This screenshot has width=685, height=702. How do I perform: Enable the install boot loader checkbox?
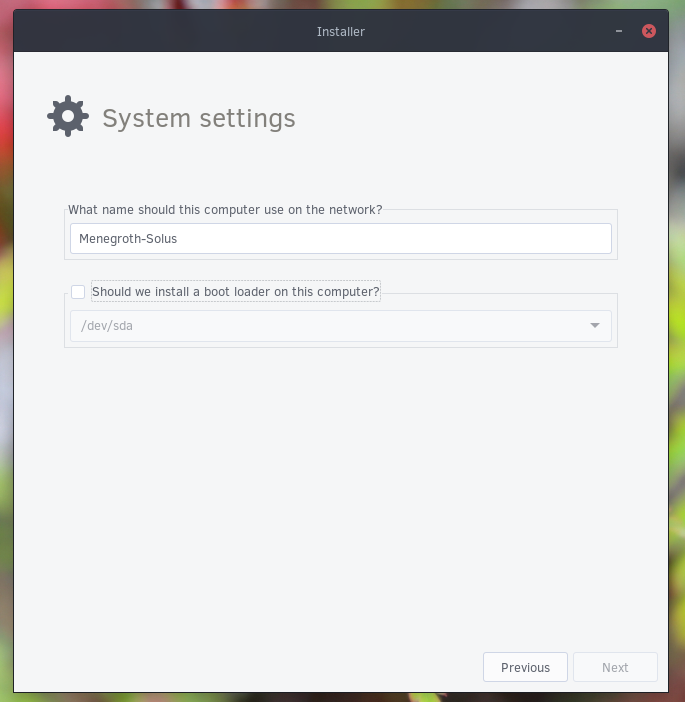78,292
